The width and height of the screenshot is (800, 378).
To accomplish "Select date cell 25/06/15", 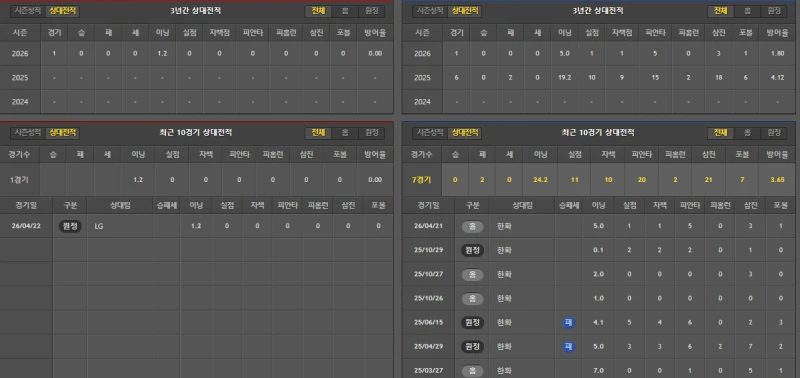I will tap(428, 323).
